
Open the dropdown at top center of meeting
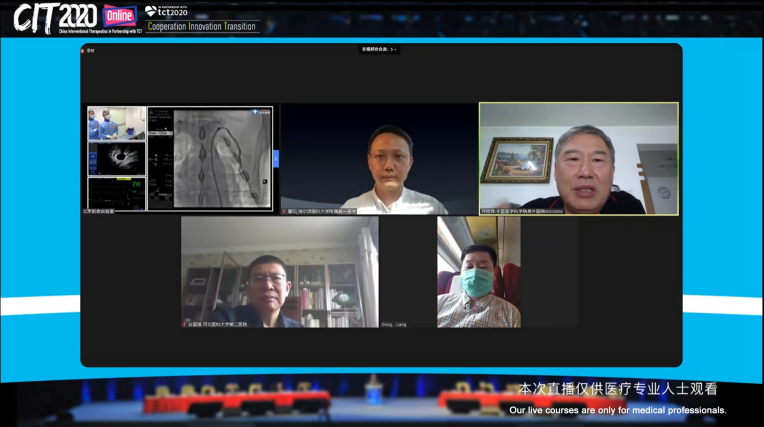(380, 49)
